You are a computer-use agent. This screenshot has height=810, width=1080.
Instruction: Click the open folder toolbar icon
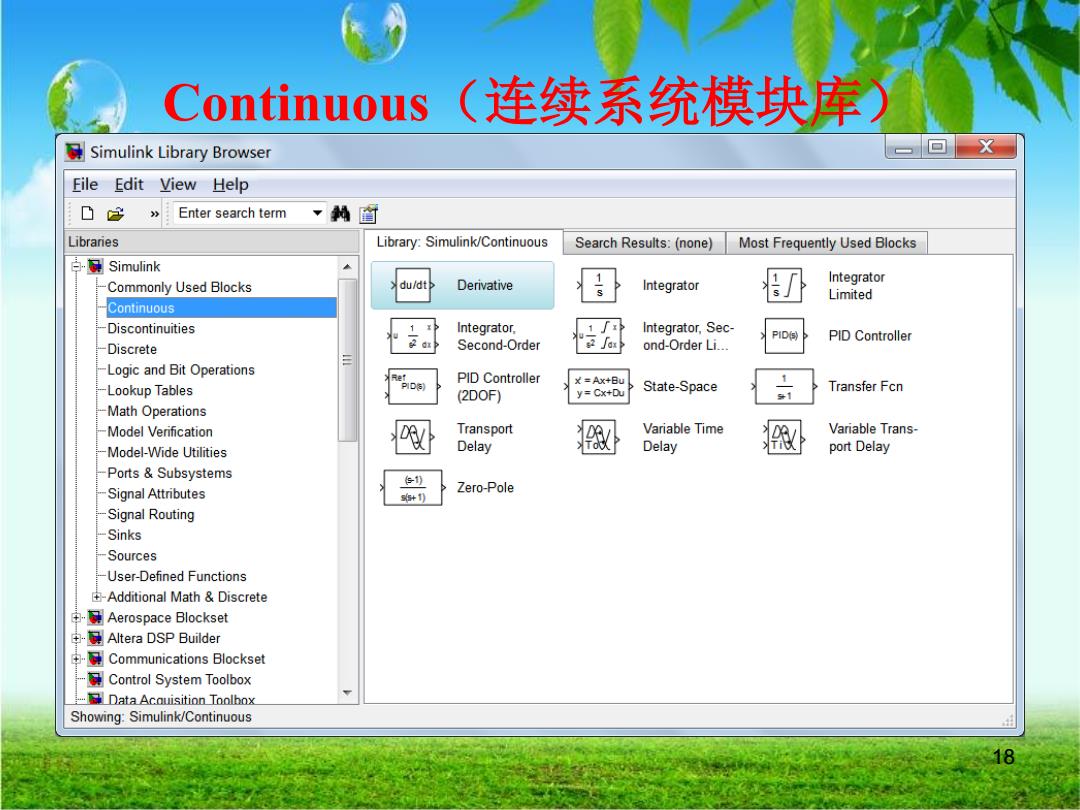(115, 214)
